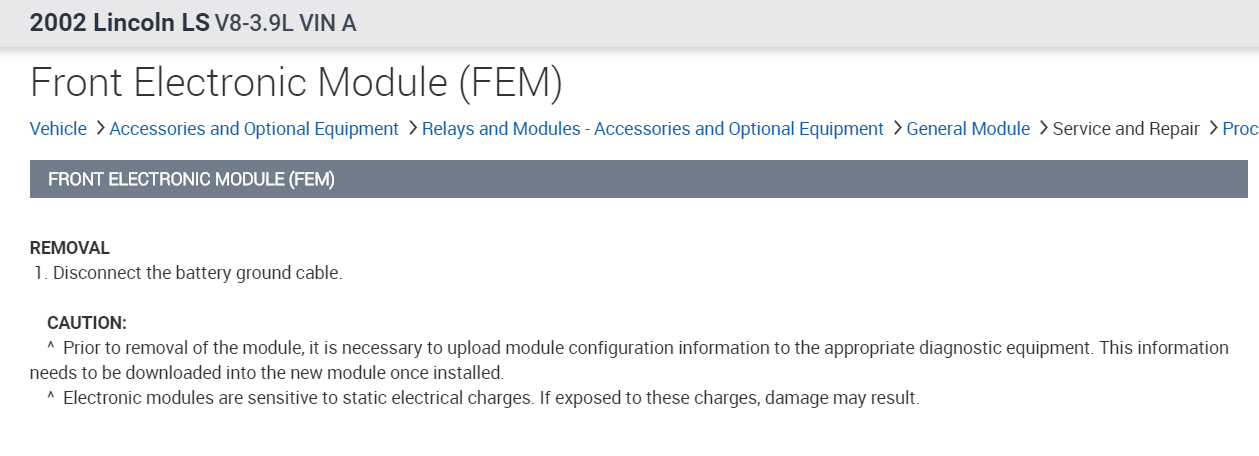This screenshot has height=456, width=1259.
Task: Click the chevron before Service and Repair
Action: (x=1042, y=129)
